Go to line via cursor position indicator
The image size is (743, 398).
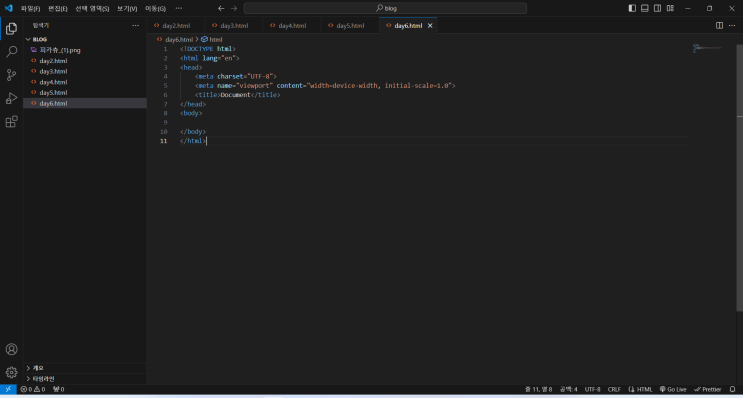[538, 389]
